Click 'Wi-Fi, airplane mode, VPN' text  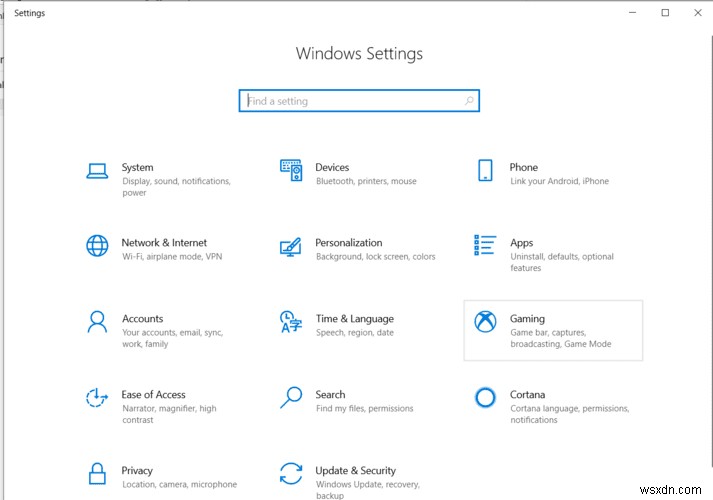pyautogui.click(x=172, y=257)
